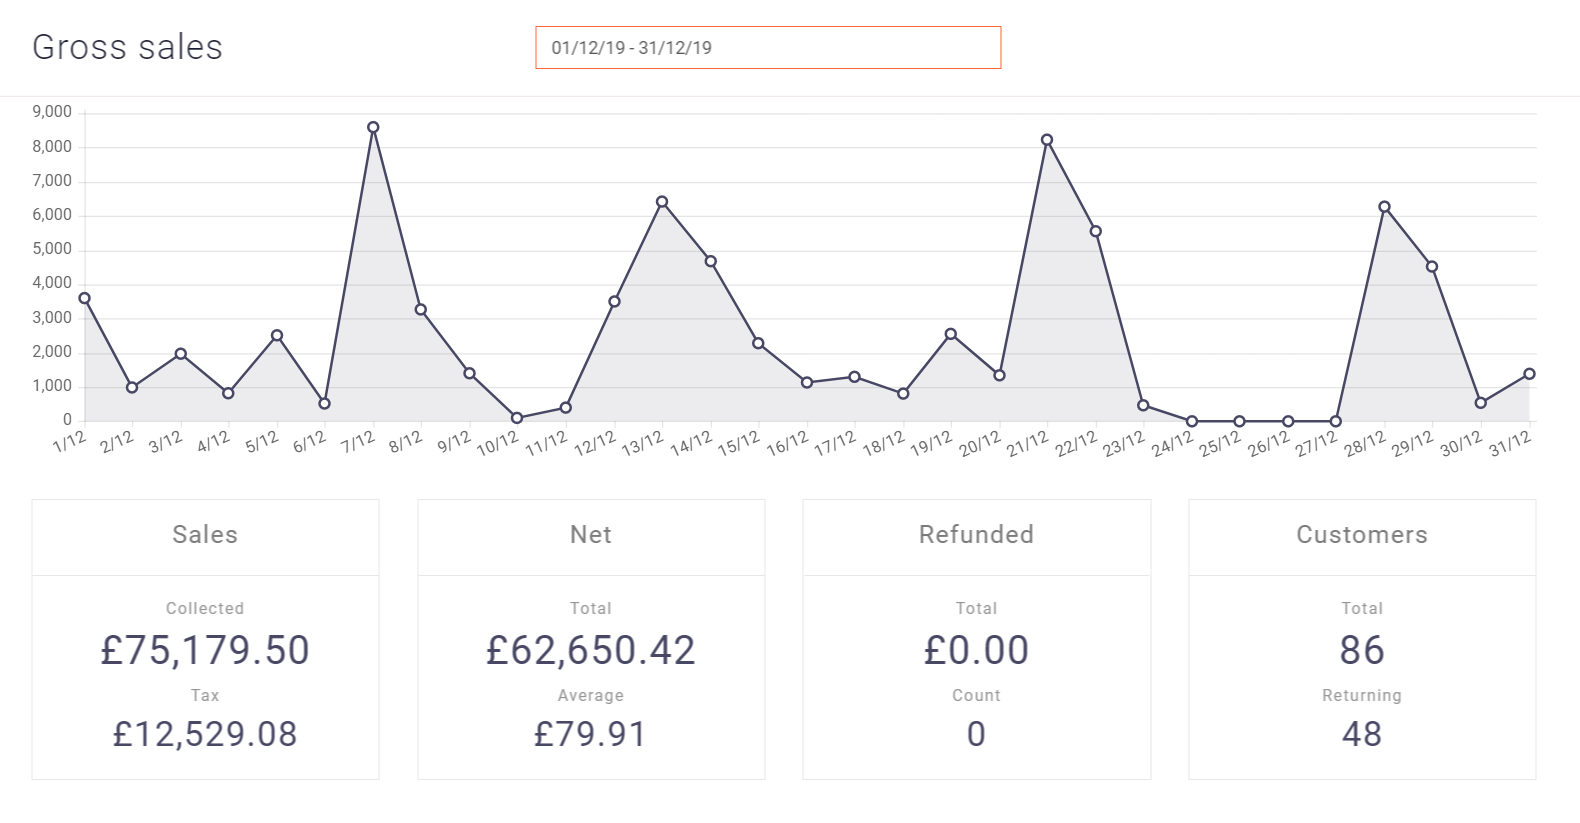Click the Gross sales heading
The image size is (1580, 823).
127,47
